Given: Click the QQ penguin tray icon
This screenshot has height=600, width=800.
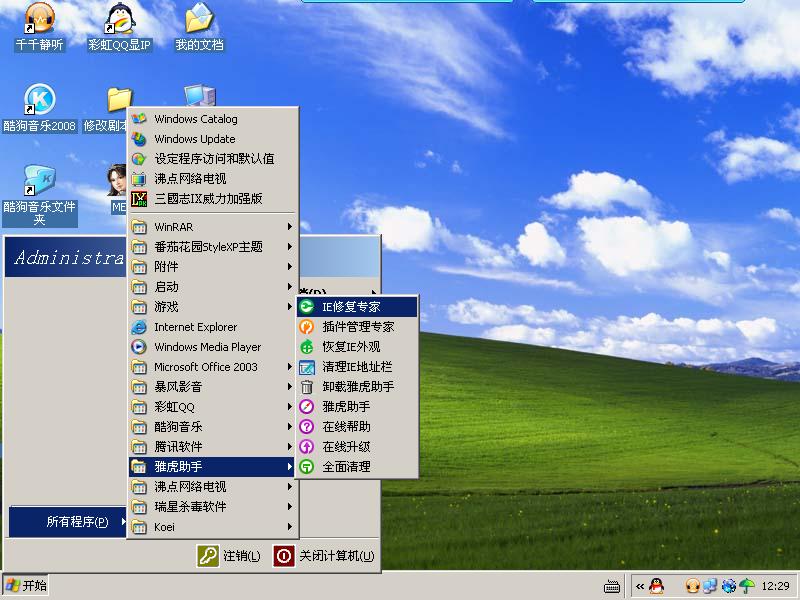Looking at the screenshot, I should pos(656,585).
